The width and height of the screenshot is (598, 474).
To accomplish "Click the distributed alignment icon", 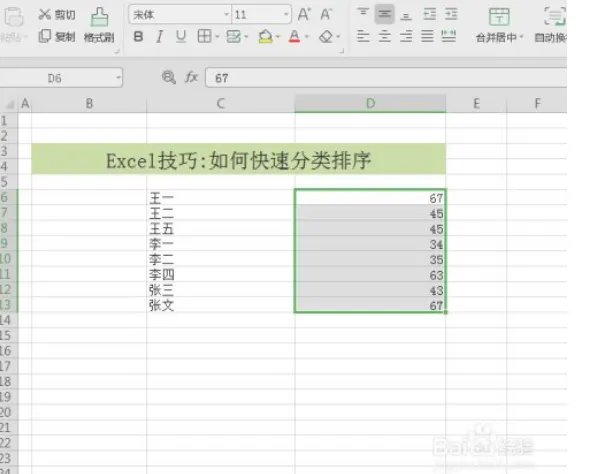I will (448, 37).
